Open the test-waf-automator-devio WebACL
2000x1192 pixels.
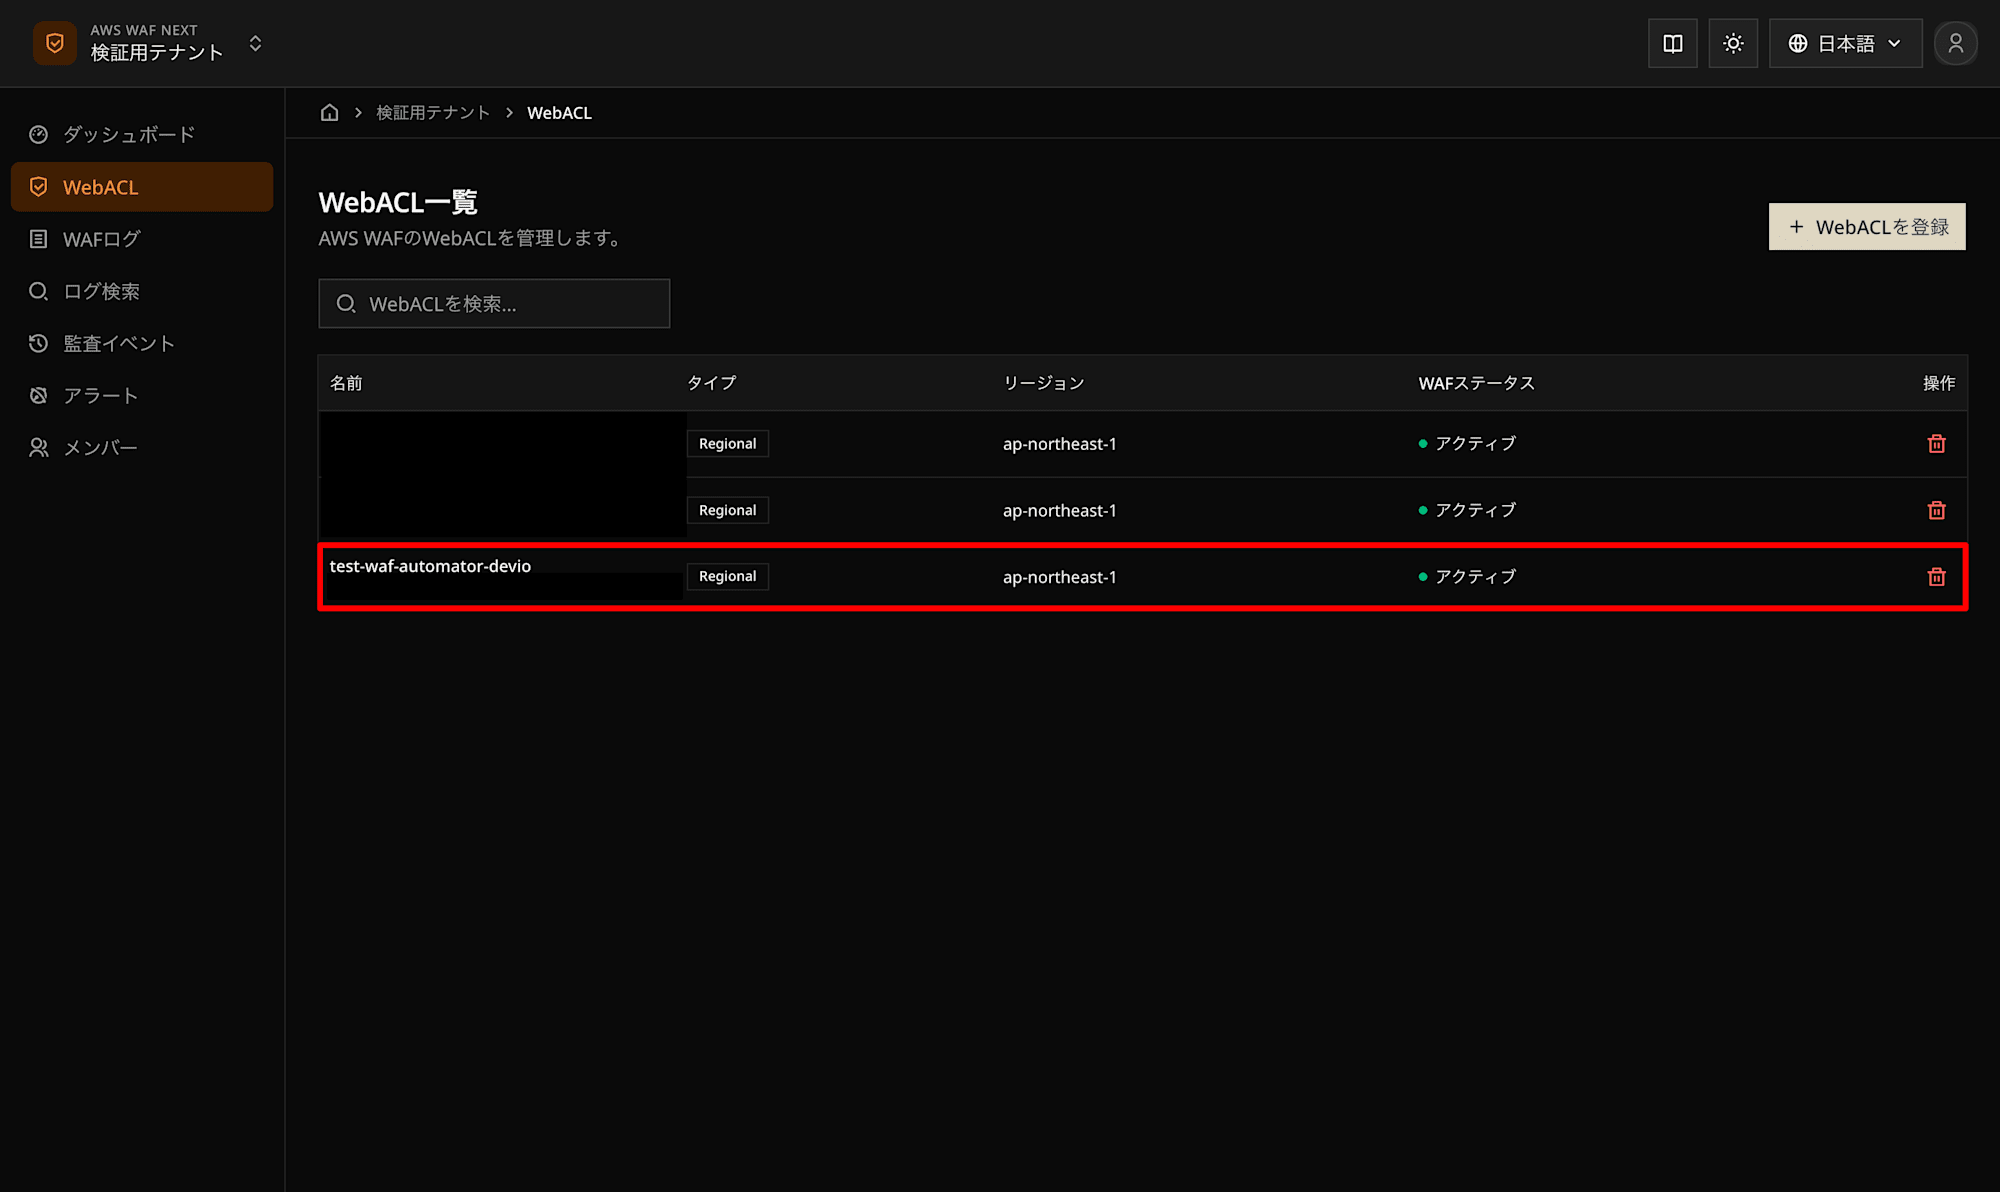click(x=430, y=566)
